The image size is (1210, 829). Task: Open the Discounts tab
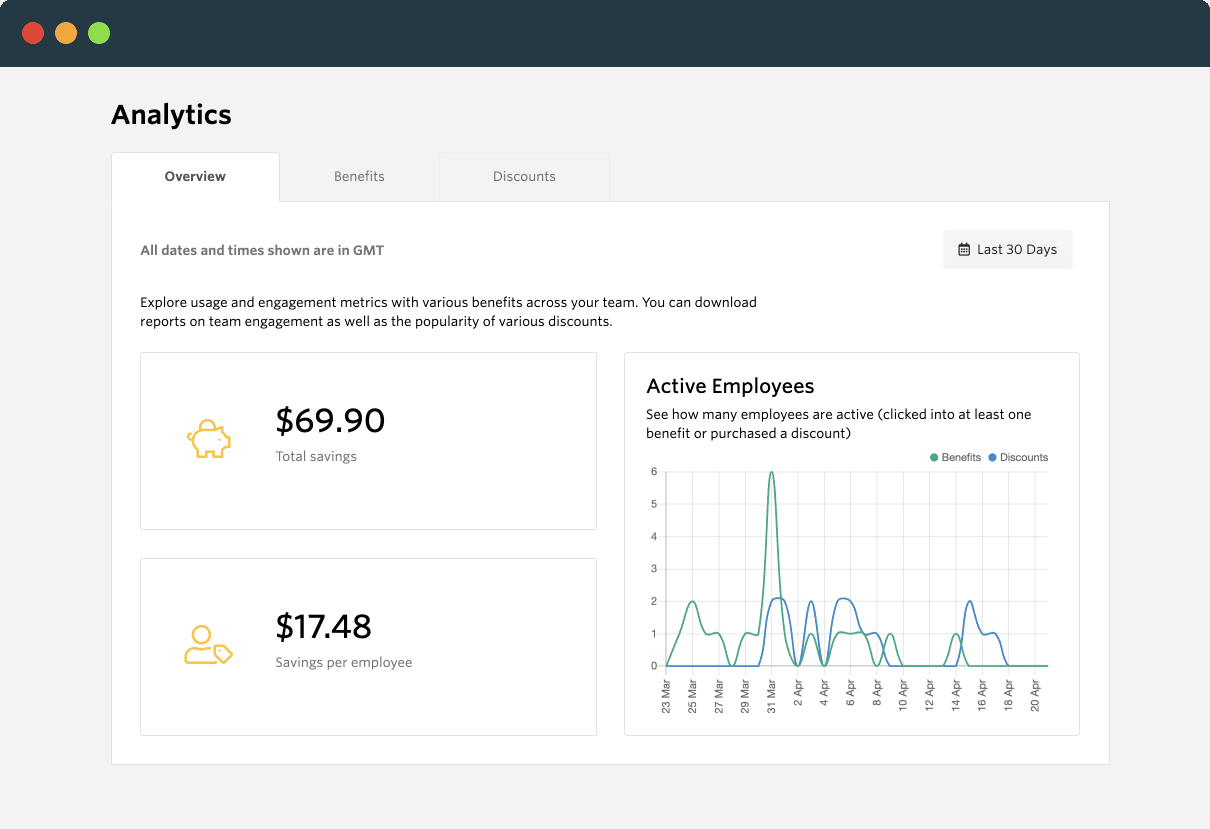click(x=524, y=177)
